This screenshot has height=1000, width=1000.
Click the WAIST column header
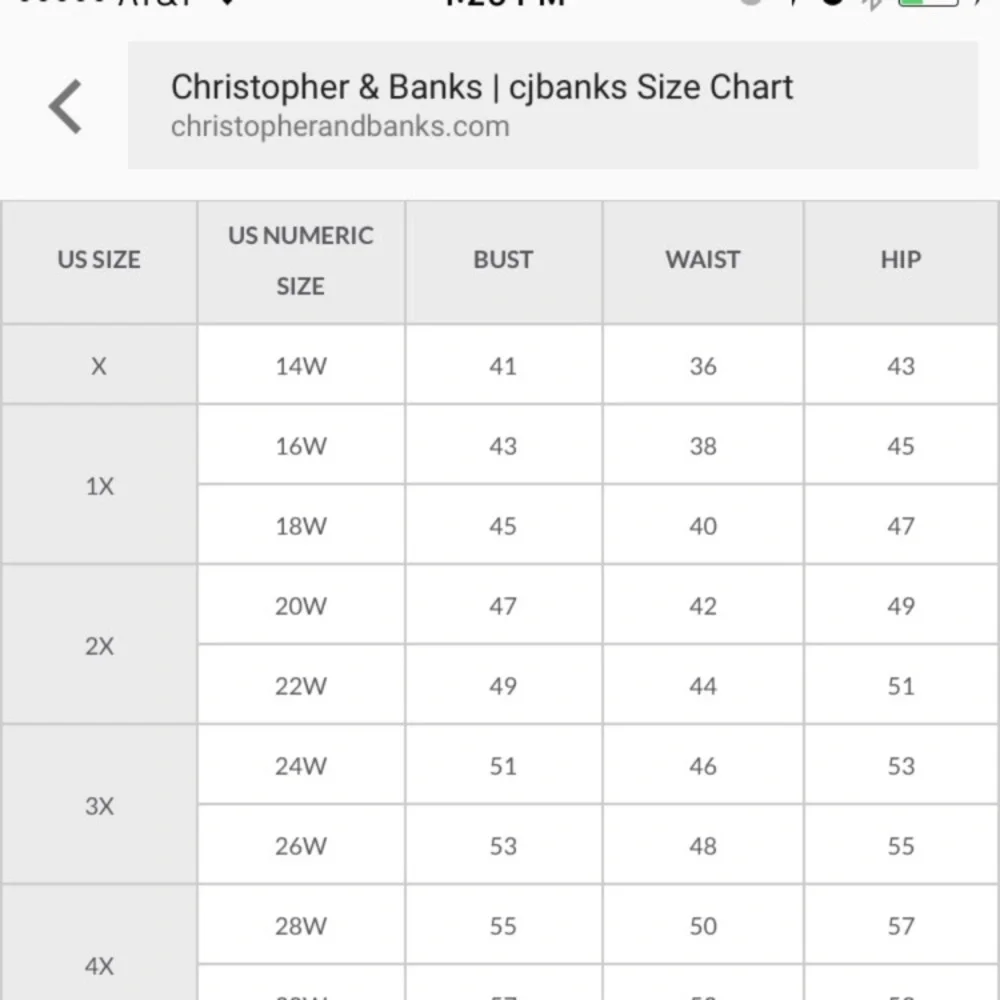click(703, 260)
